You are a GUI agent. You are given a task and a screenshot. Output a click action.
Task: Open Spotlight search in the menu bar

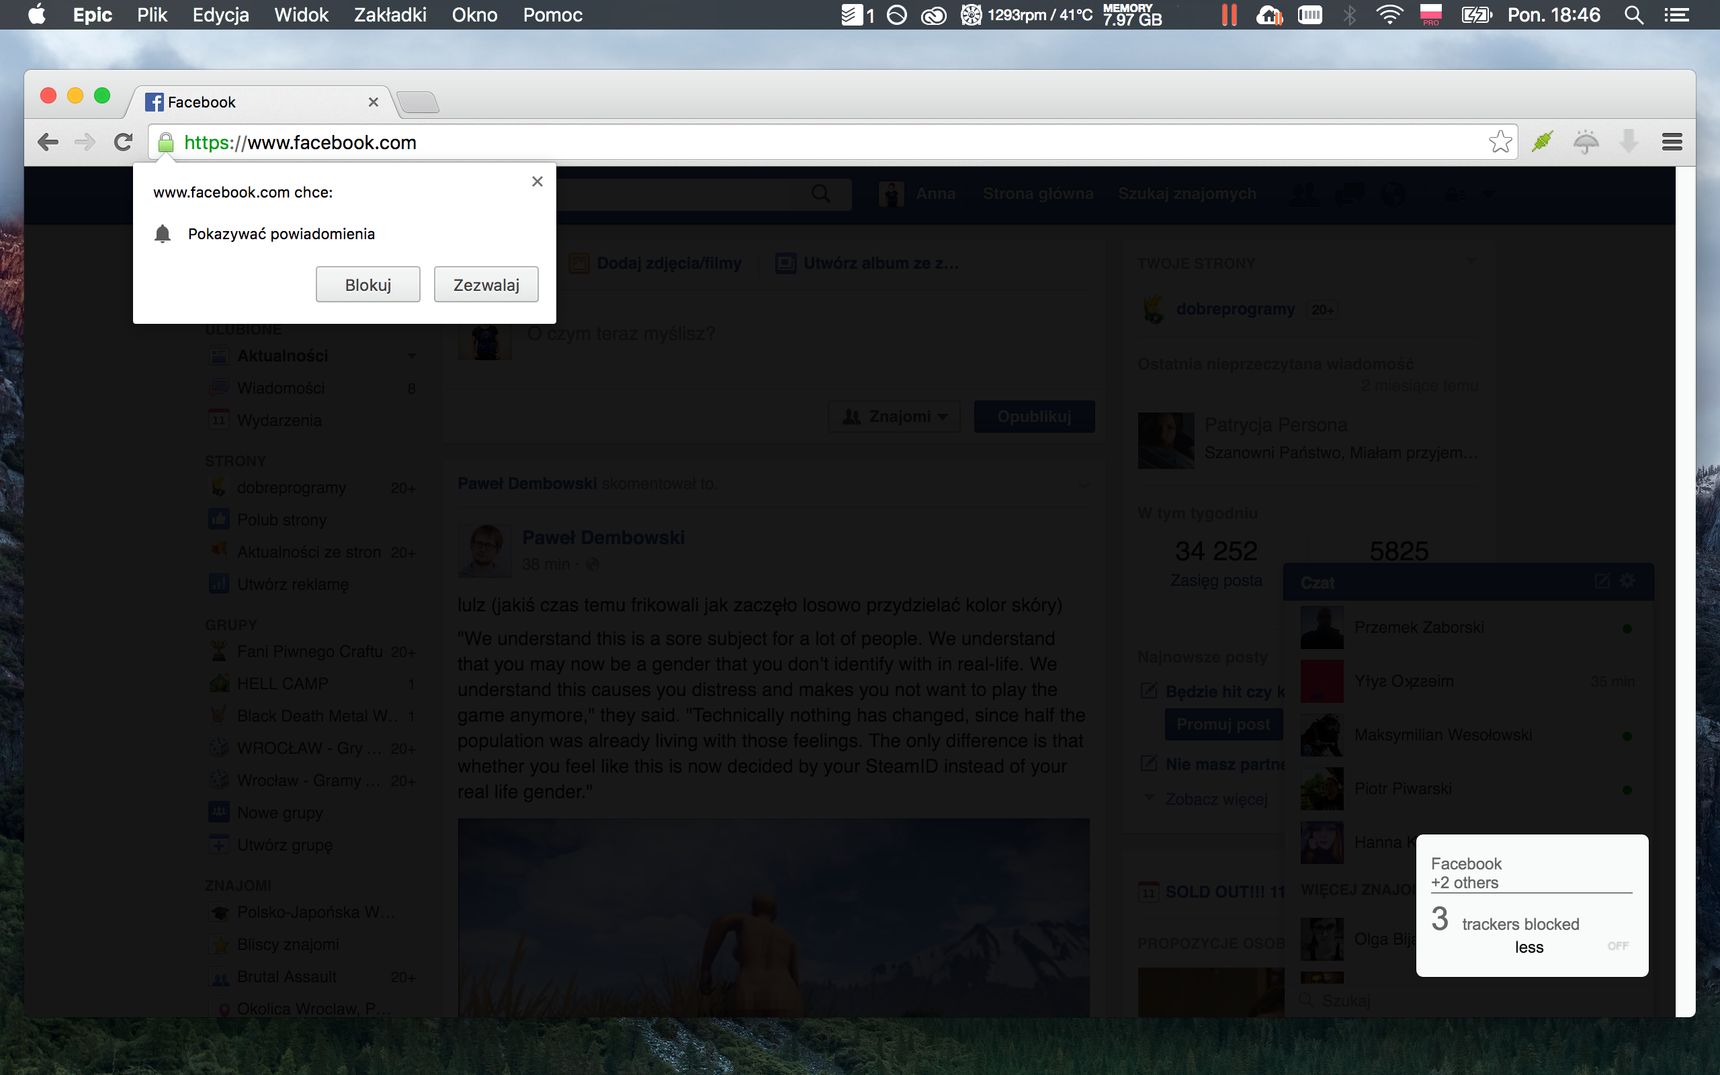click(1634, 14)
